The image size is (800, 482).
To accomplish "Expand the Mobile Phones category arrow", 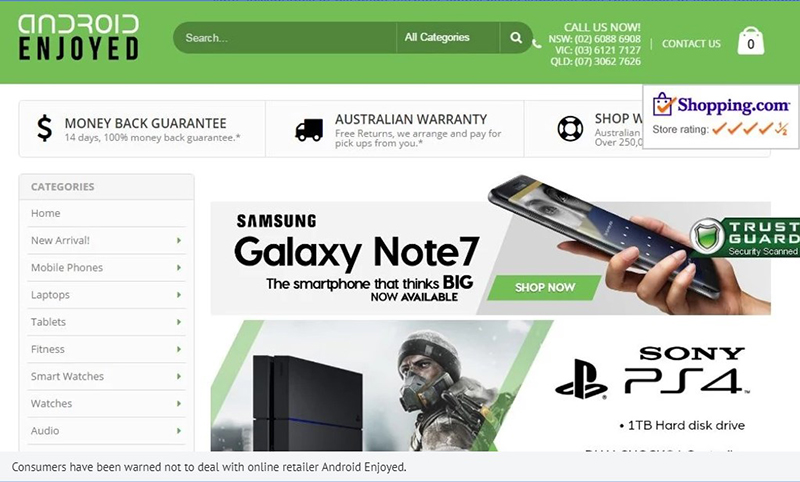I will tap(179, 267).
